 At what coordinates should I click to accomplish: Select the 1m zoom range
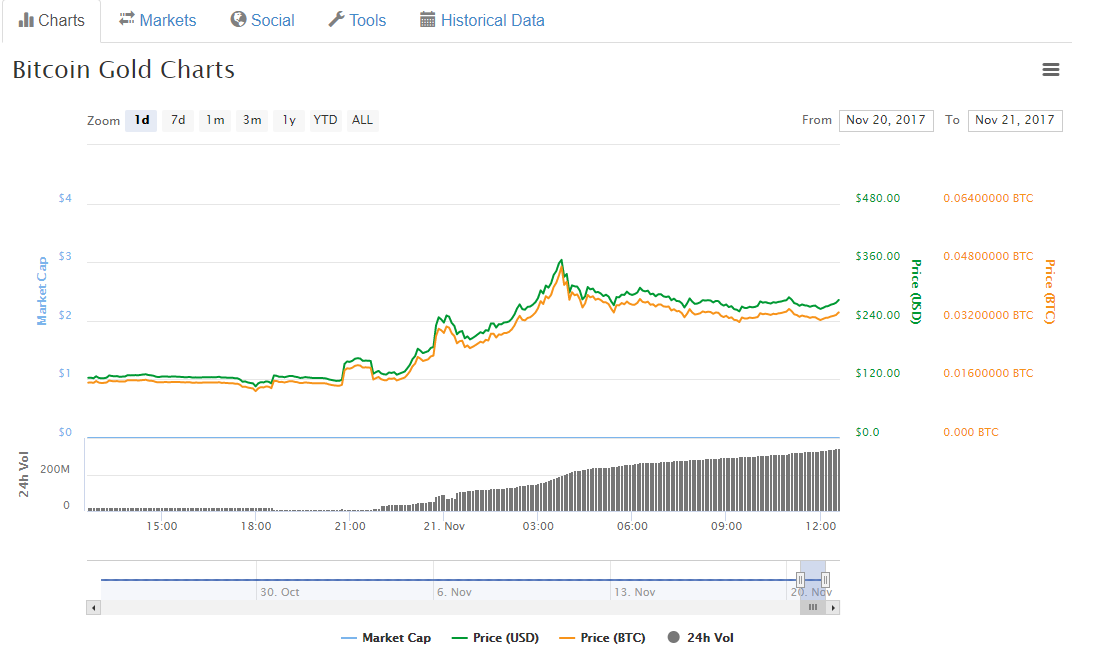point(215,120)
